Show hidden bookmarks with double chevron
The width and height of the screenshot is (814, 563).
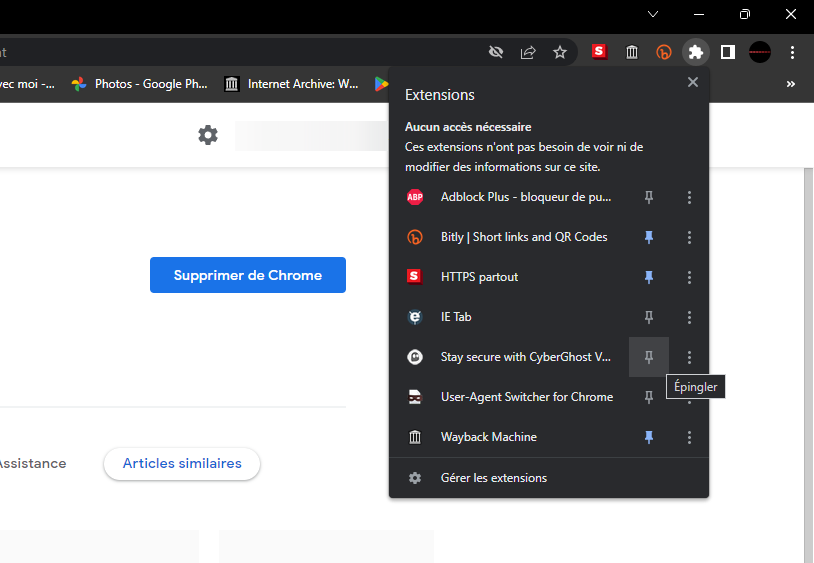tap(790, 84)
